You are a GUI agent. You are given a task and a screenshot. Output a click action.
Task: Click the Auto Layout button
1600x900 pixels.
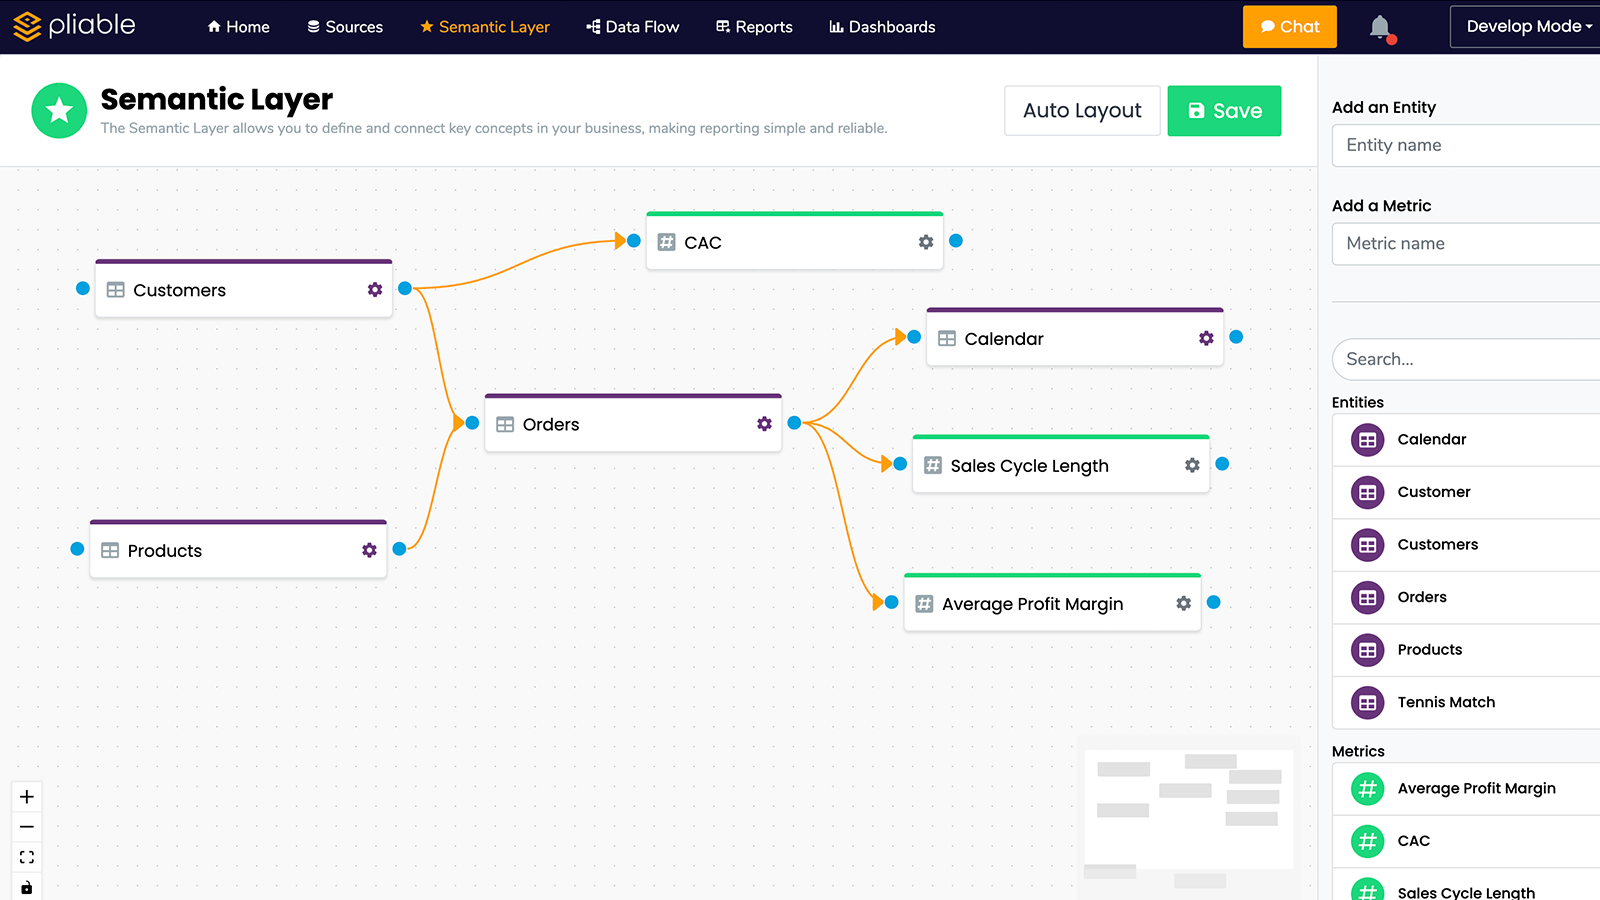(1082, 111)
